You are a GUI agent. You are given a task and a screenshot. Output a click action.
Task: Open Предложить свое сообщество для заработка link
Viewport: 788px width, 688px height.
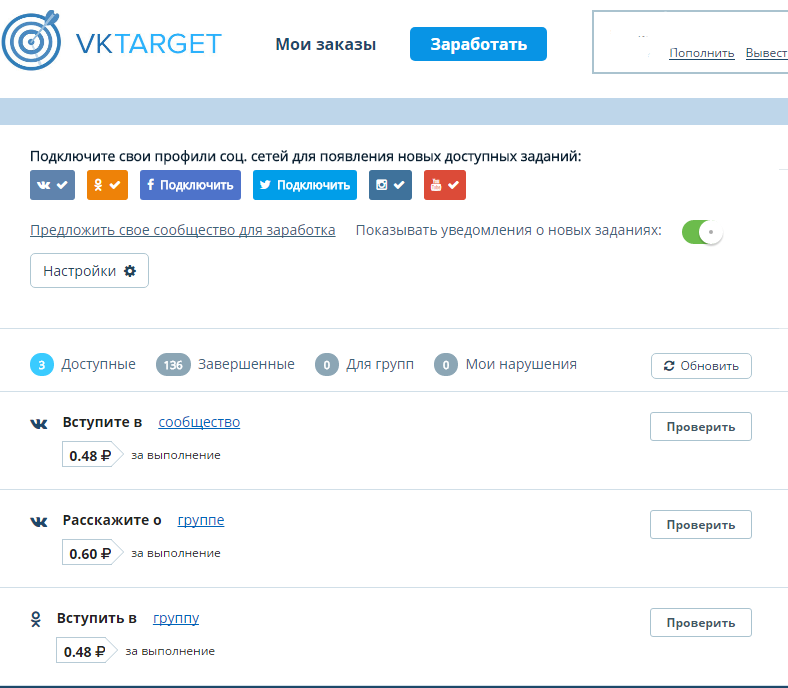(x=183, y=230)
